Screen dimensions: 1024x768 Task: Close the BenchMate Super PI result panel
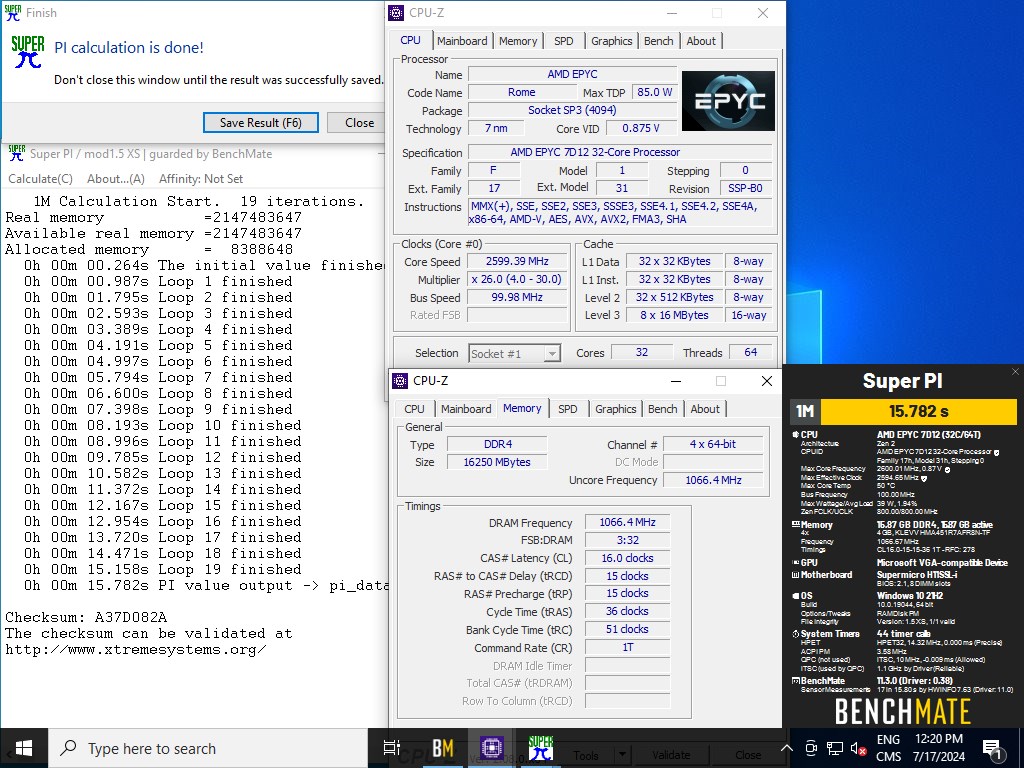click(1015, 372)
